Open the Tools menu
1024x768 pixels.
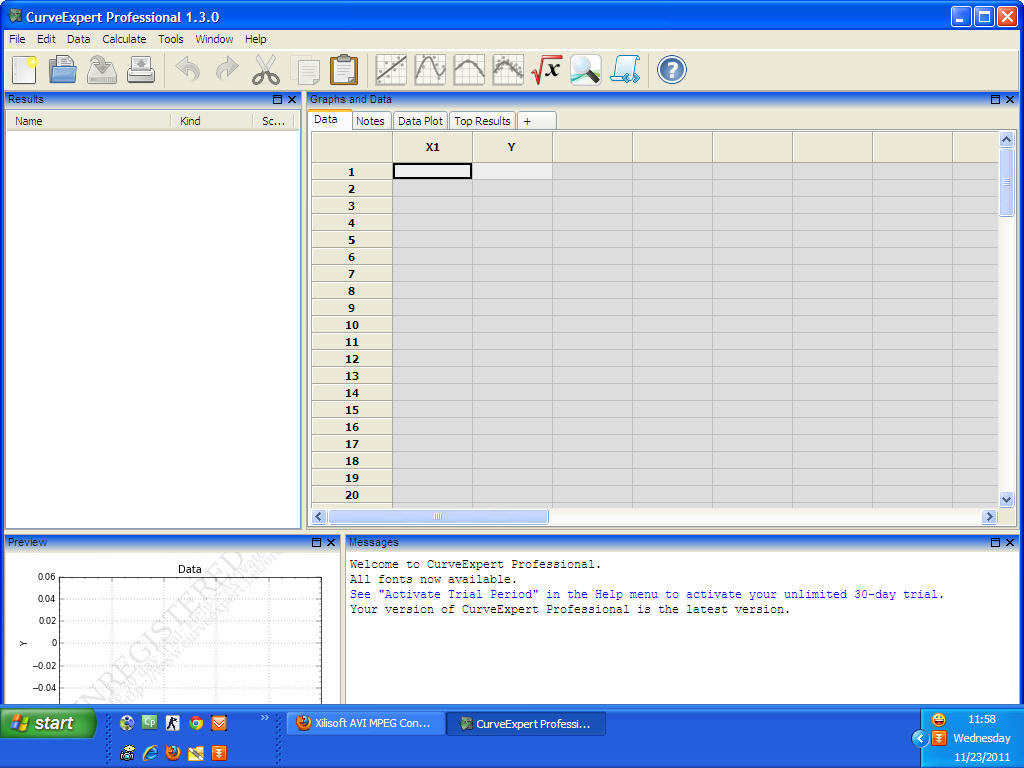pyautogui.click(x=170, y=39)
